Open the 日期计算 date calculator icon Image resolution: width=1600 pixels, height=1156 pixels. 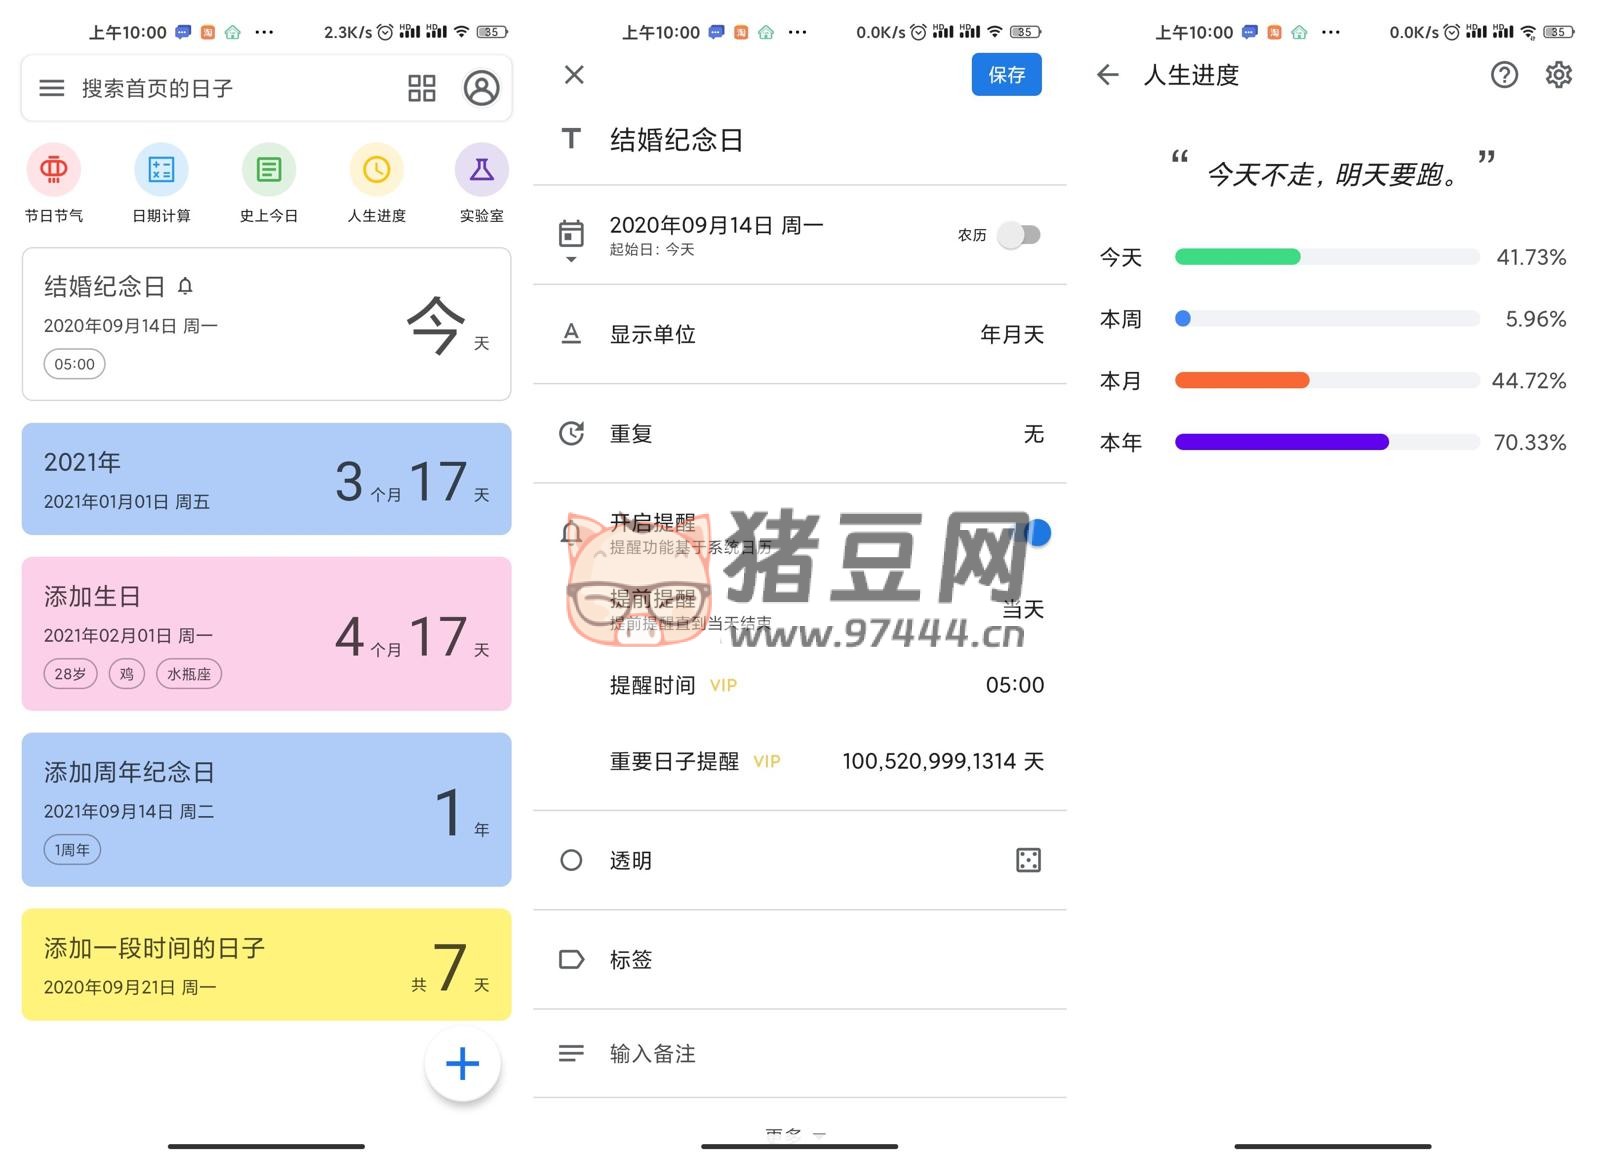tap(161, 170)
